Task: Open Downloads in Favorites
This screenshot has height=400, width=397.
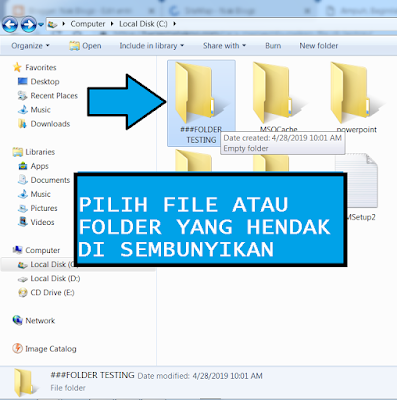Action: coord(50,124)
